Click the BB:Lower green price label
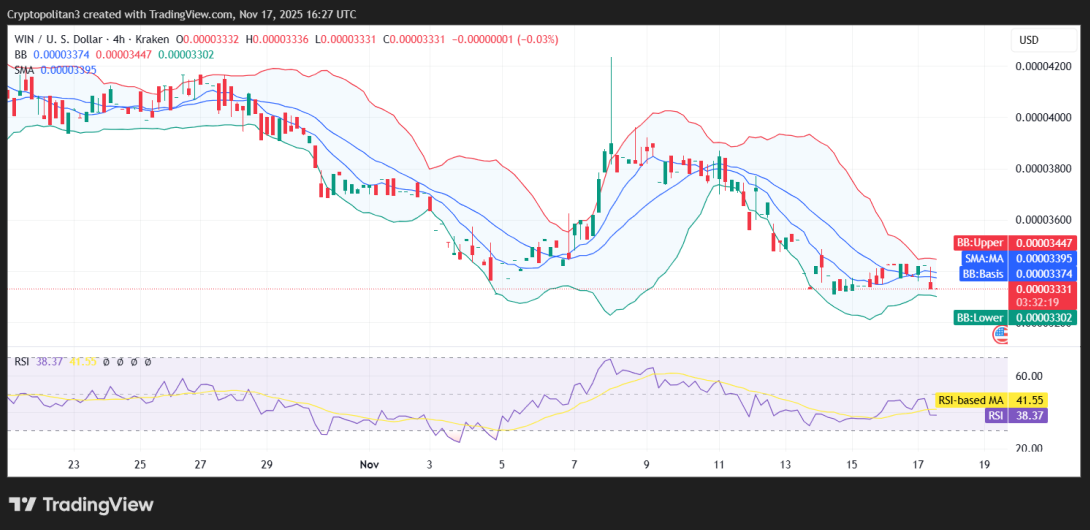The width and height of the screenshot is (1090, 530). 980,318
